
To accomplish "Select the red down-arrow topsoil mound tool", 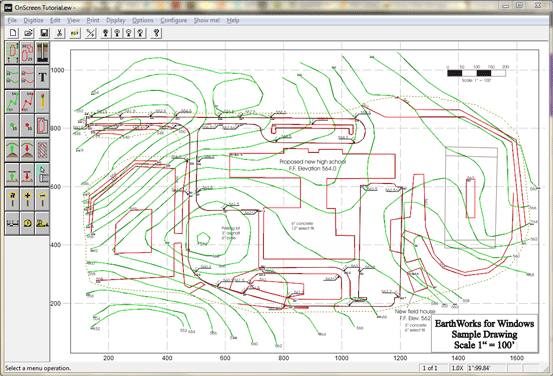I will 27,150.
